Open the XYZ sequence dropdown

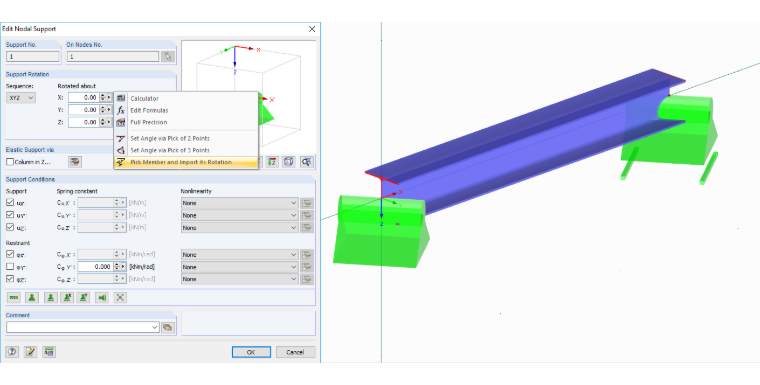pos(21,97)
